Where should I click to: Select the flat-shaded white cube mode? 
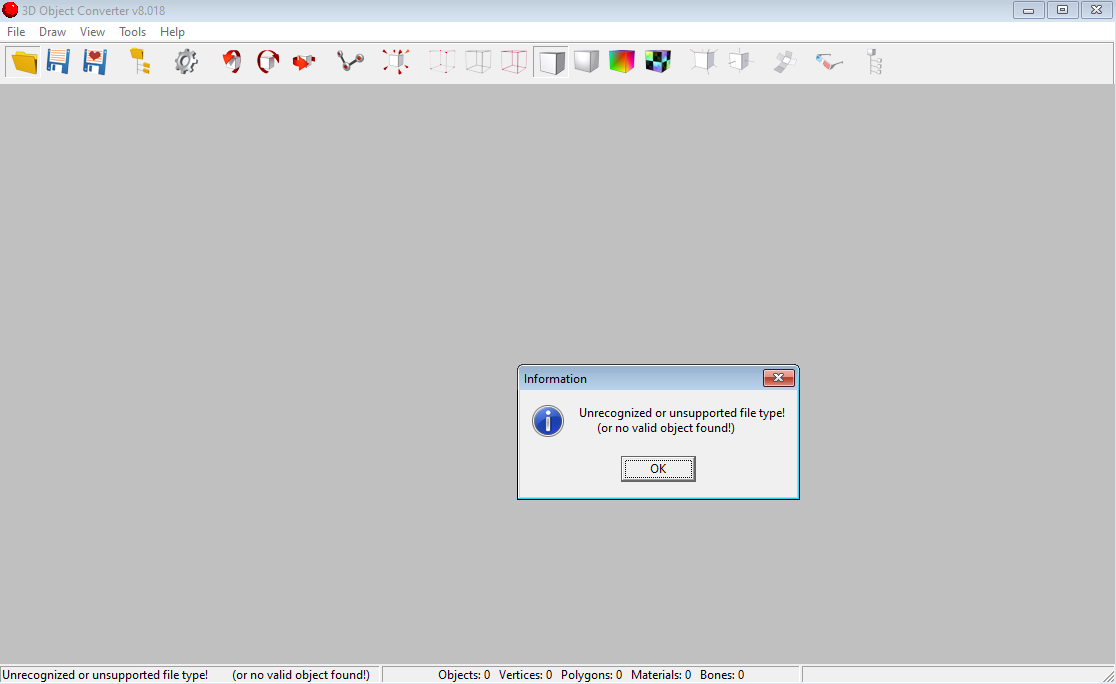(x=551, y=62)
